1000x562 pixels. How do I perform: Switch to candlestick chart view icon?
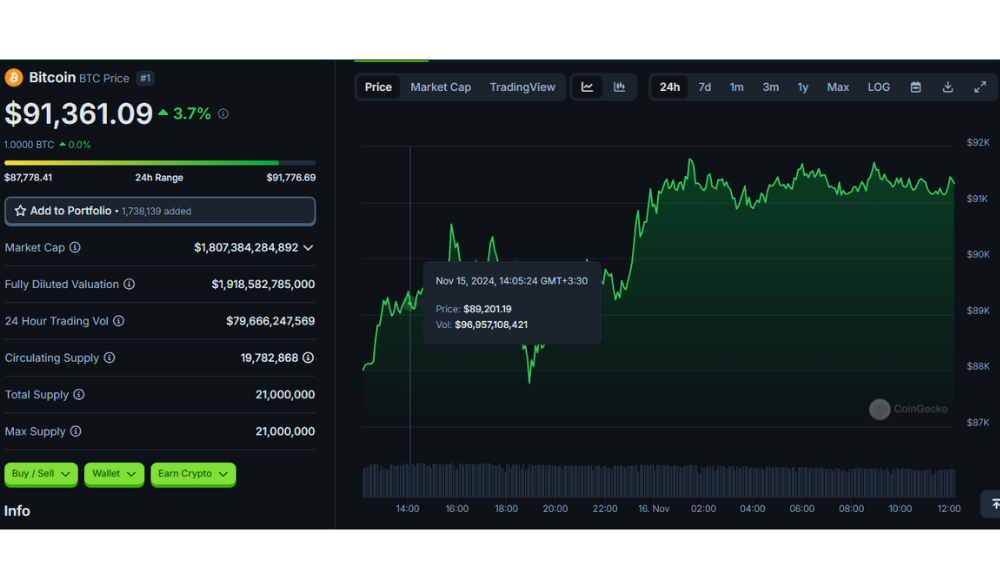[619, 87]
